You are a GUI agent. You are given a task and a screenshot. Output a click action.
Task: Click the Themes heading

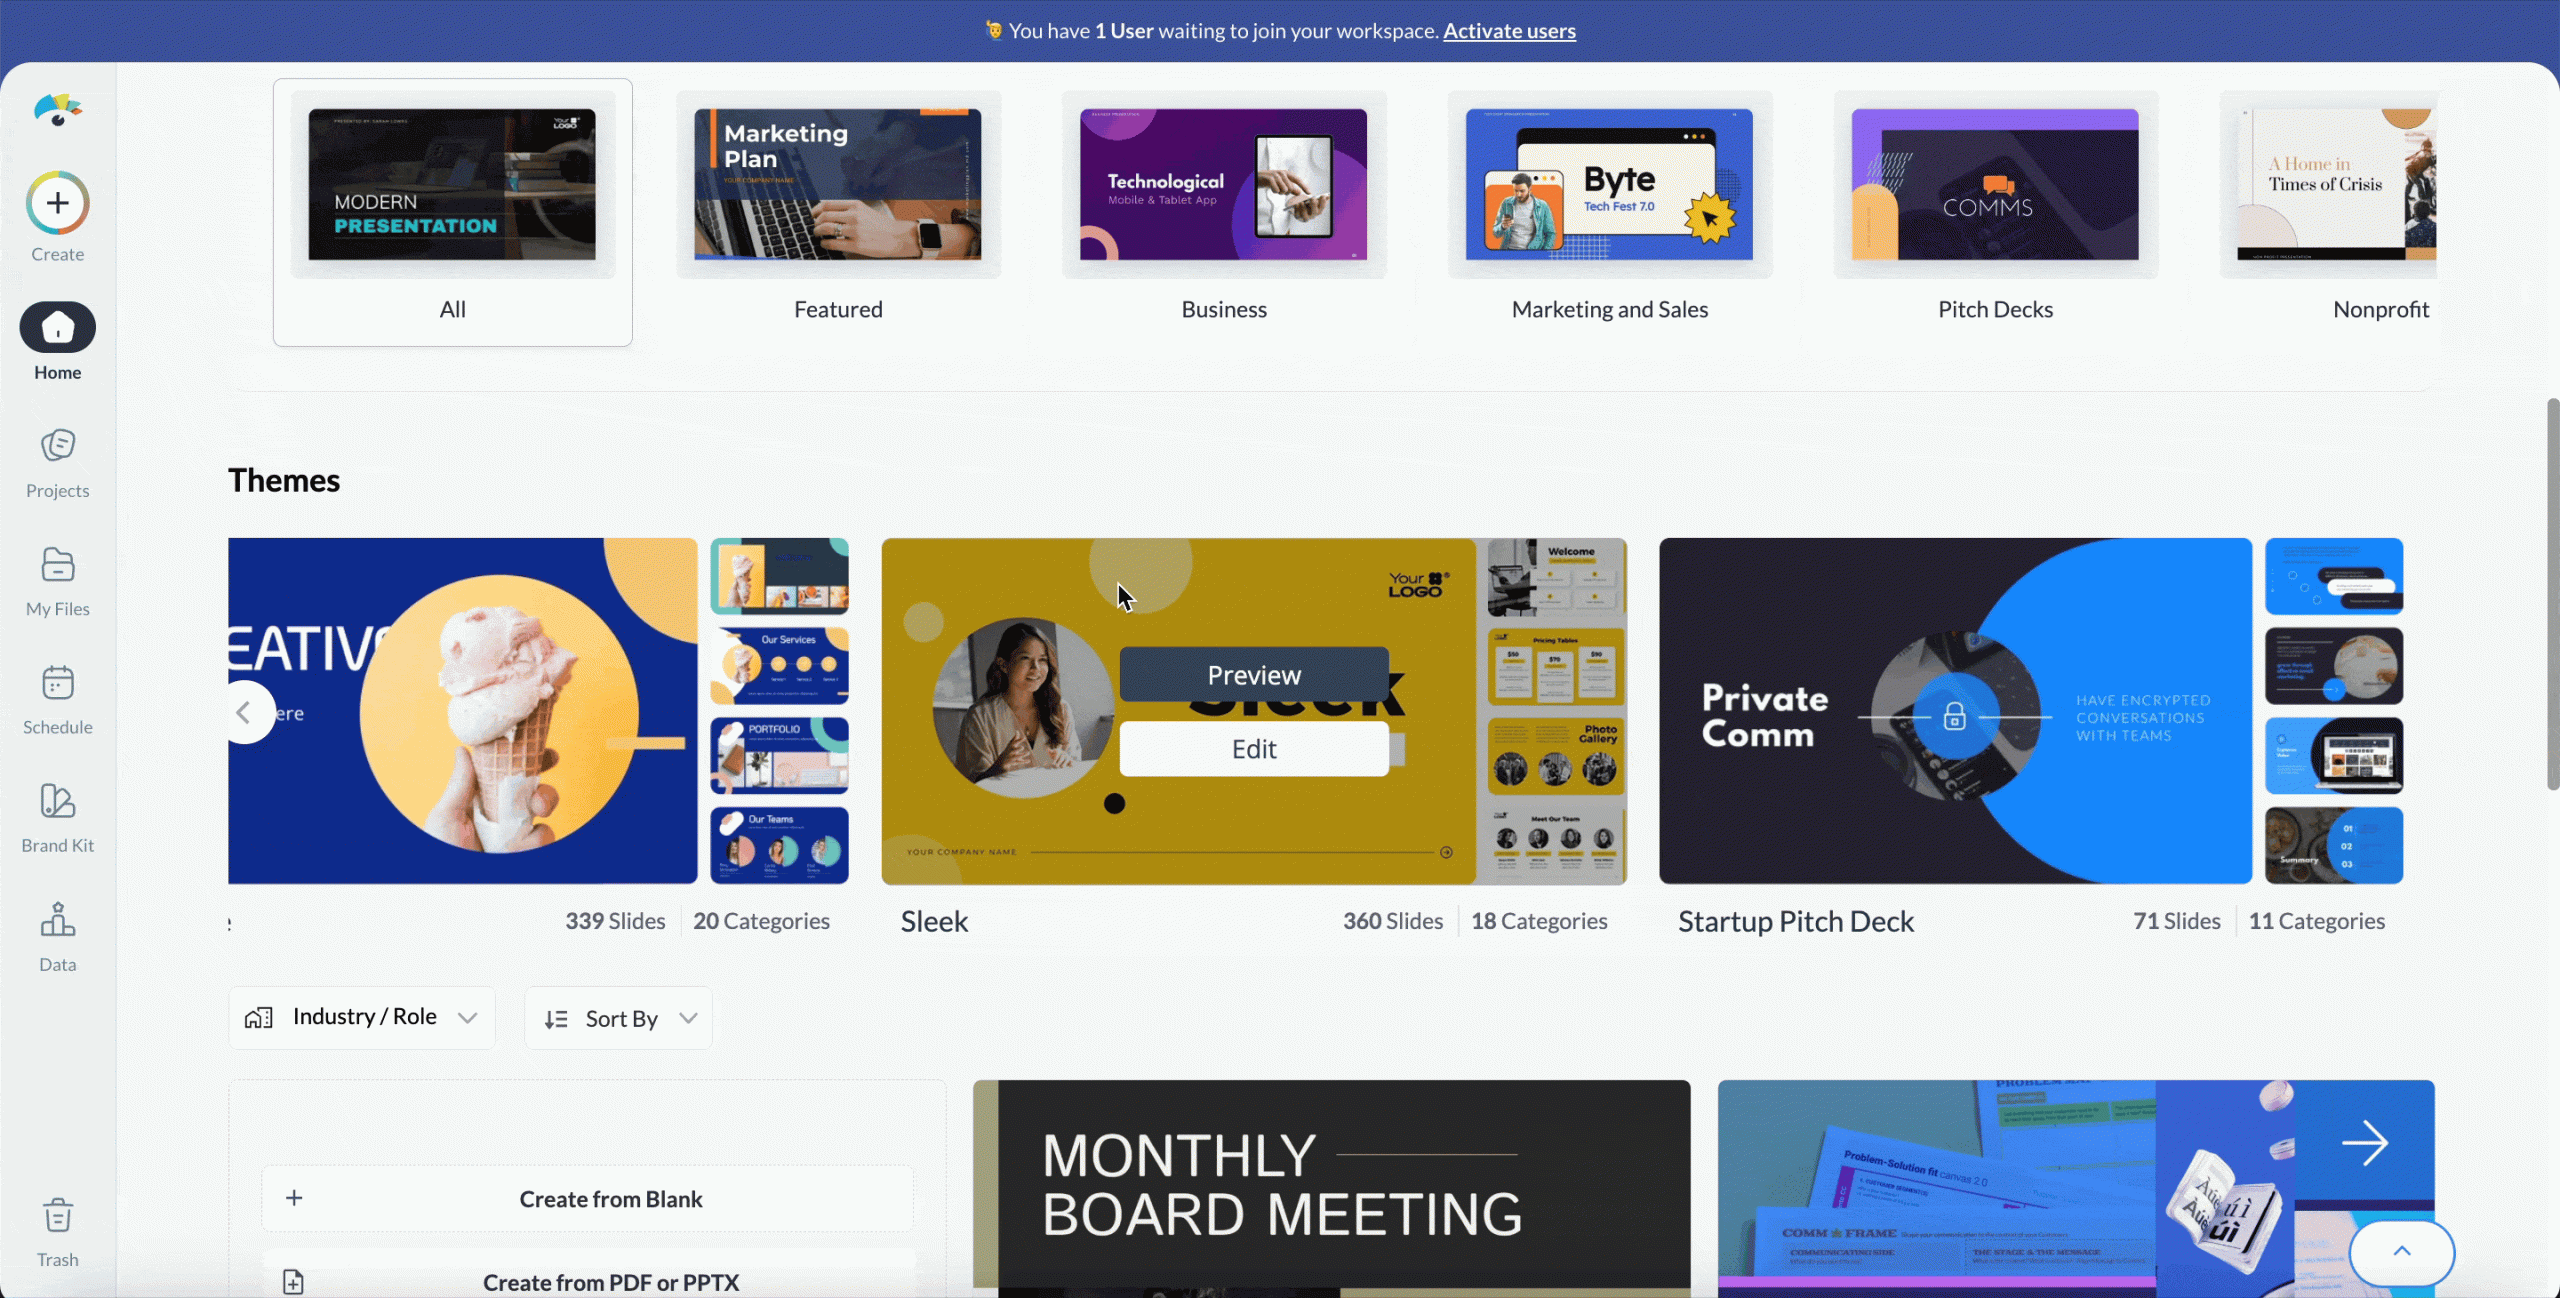pos(284,480)
